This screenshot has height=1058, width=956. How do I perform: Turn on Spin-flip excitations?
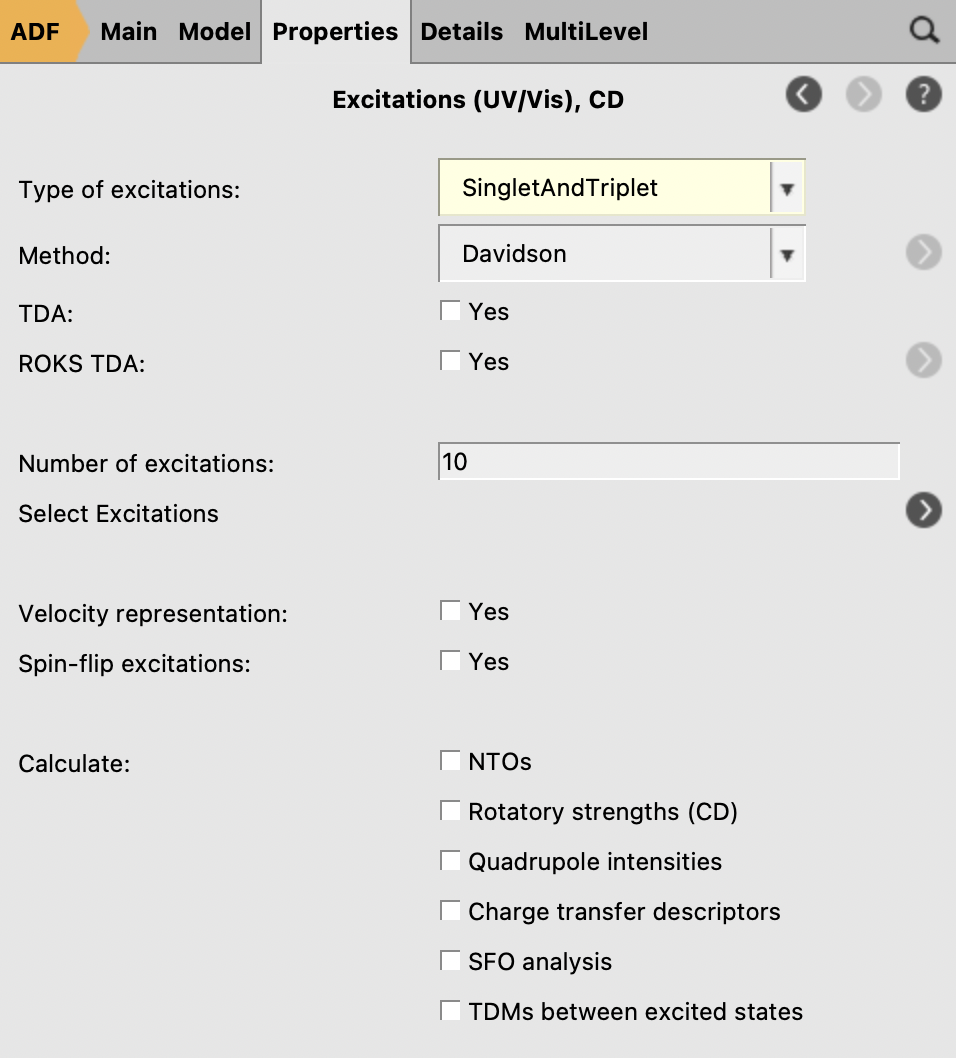(450, 661)
